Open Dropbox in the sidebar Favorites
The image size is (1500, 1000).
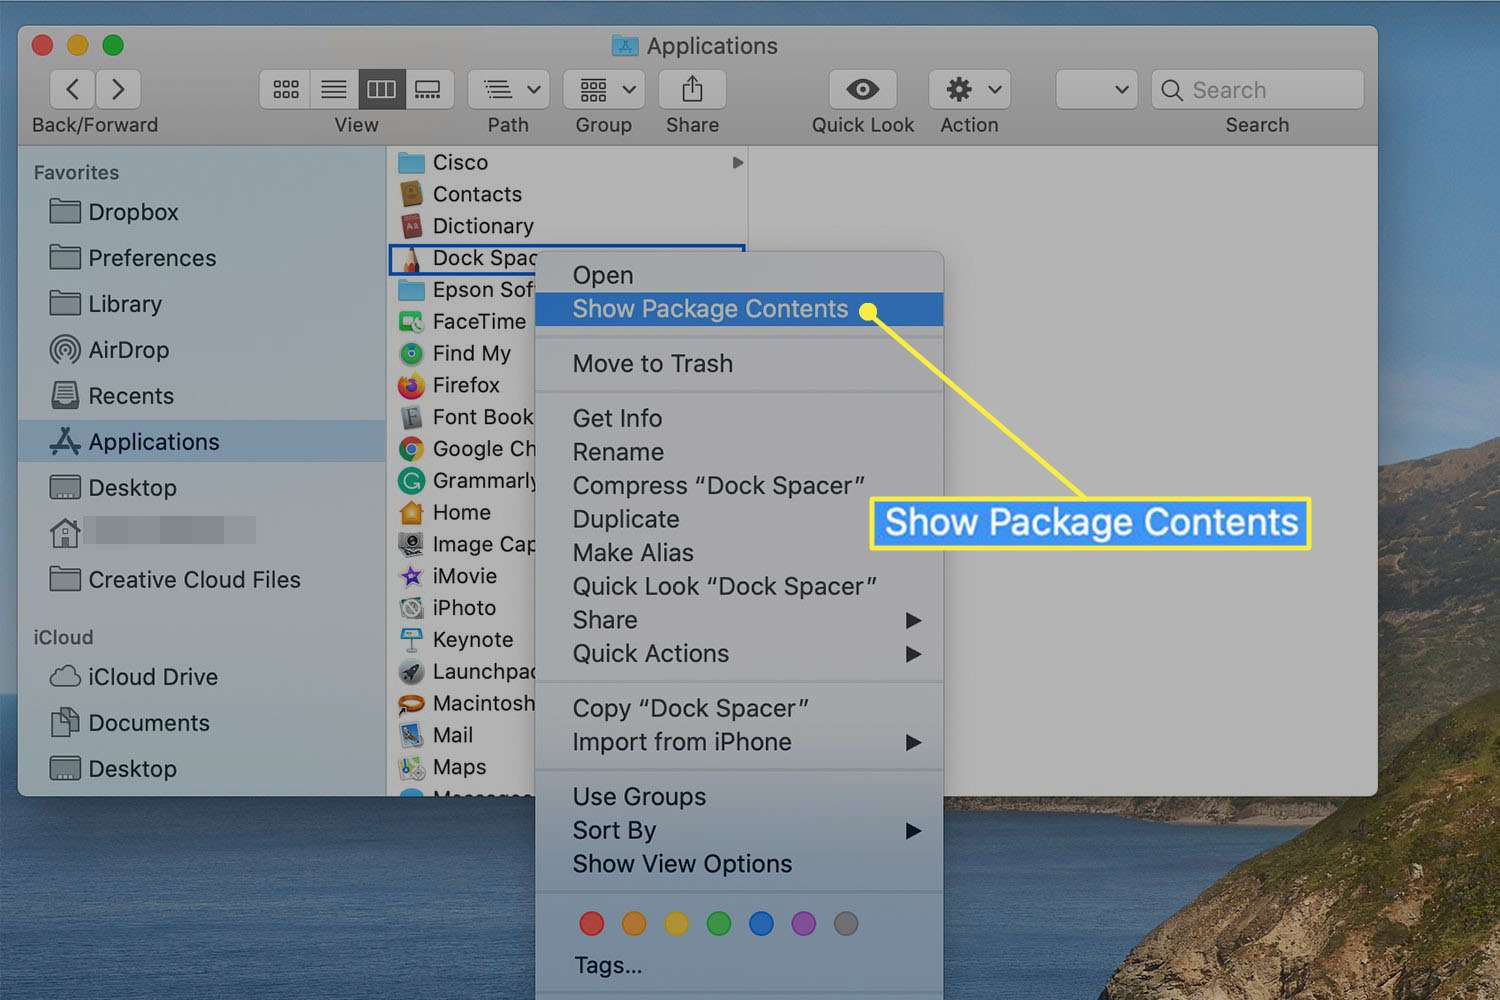coord(201,212)
